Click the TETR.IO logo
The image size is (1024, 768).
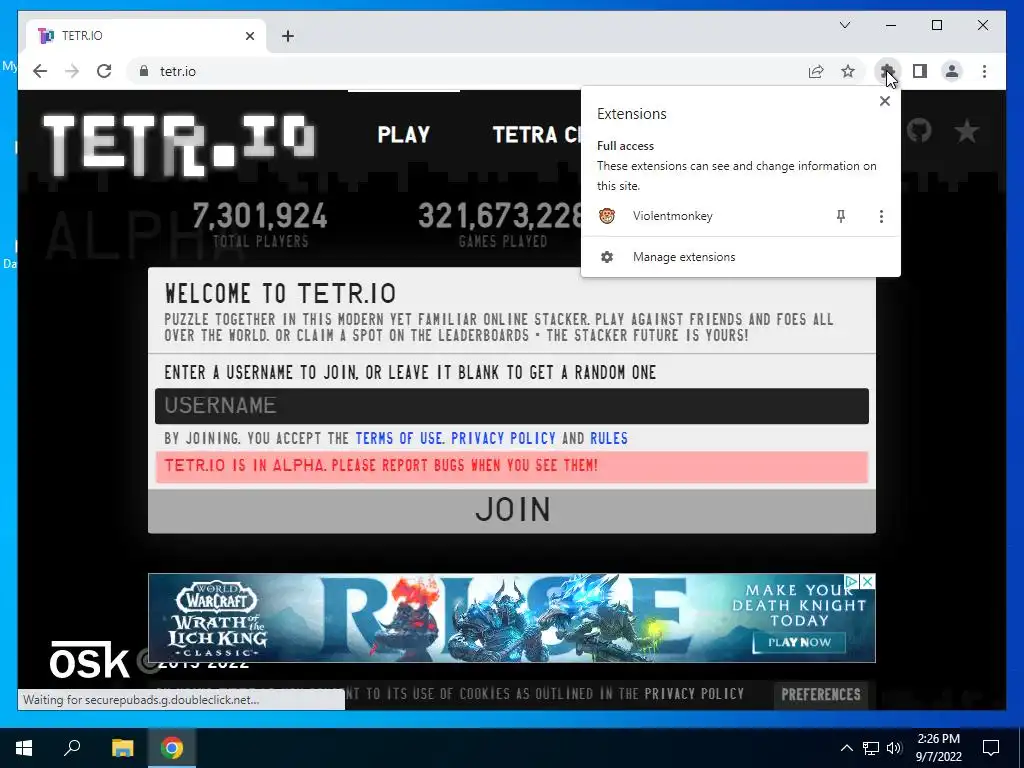(179, 145)
